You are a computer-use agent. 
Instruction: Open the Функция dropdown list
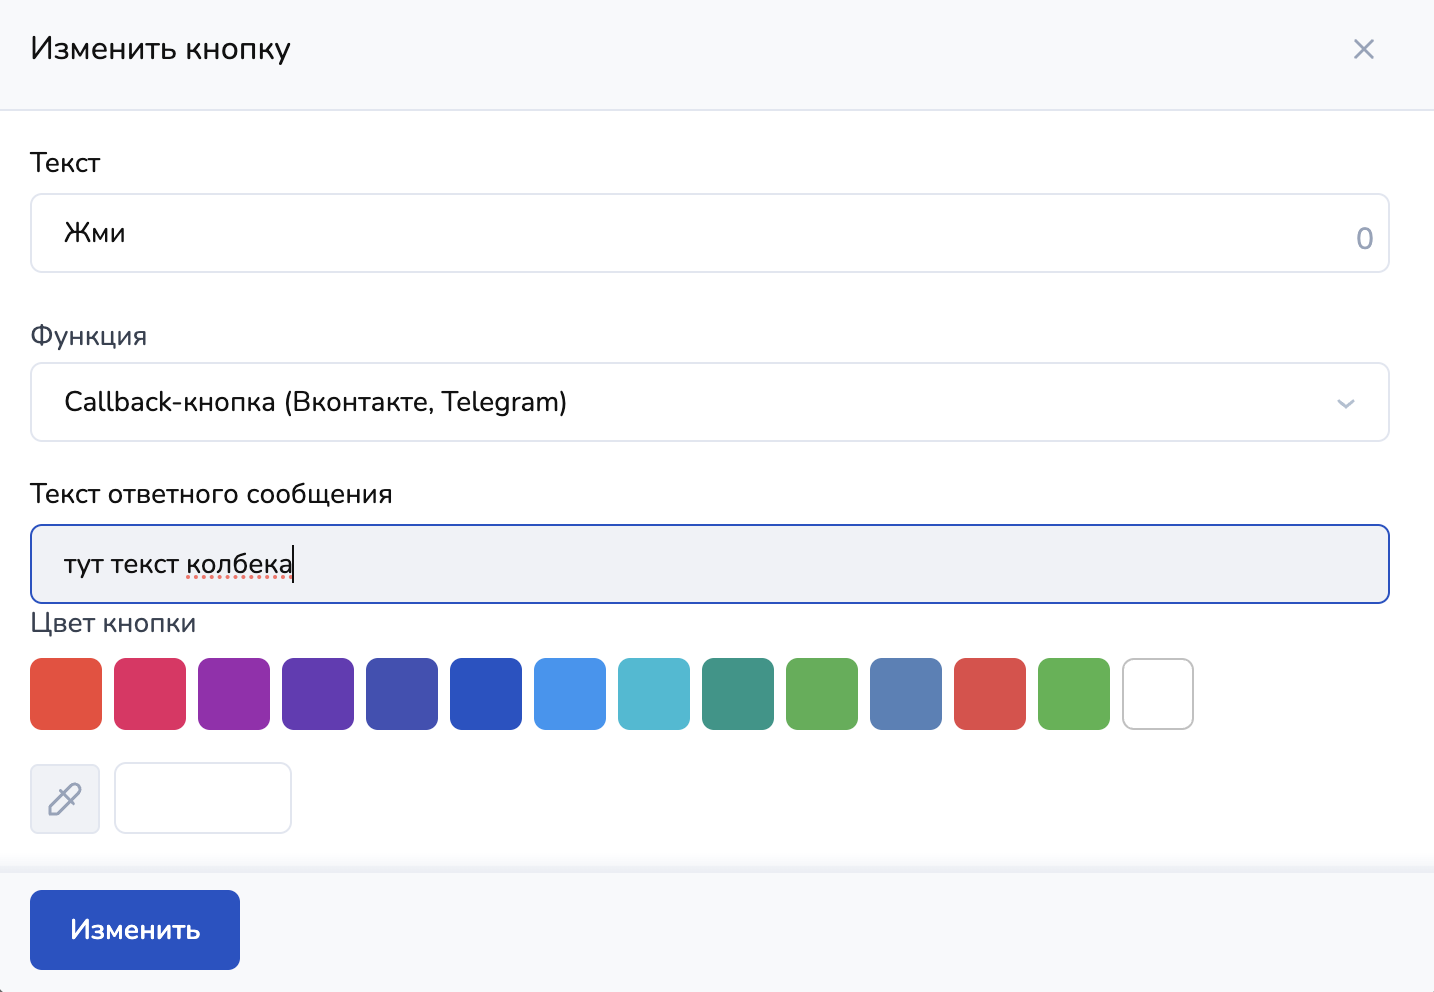[709, 402]
